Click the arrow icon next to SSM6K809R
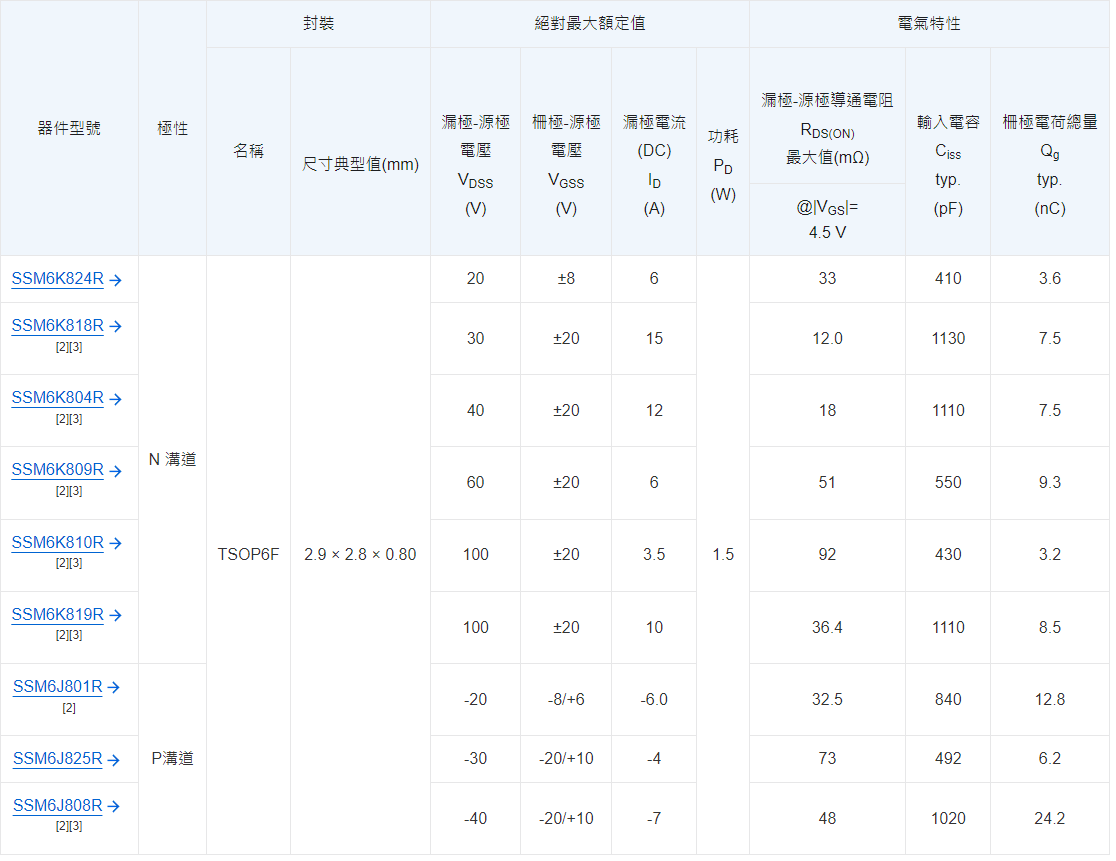Viewport: 1116px width, 861px height. click(115, 471)
